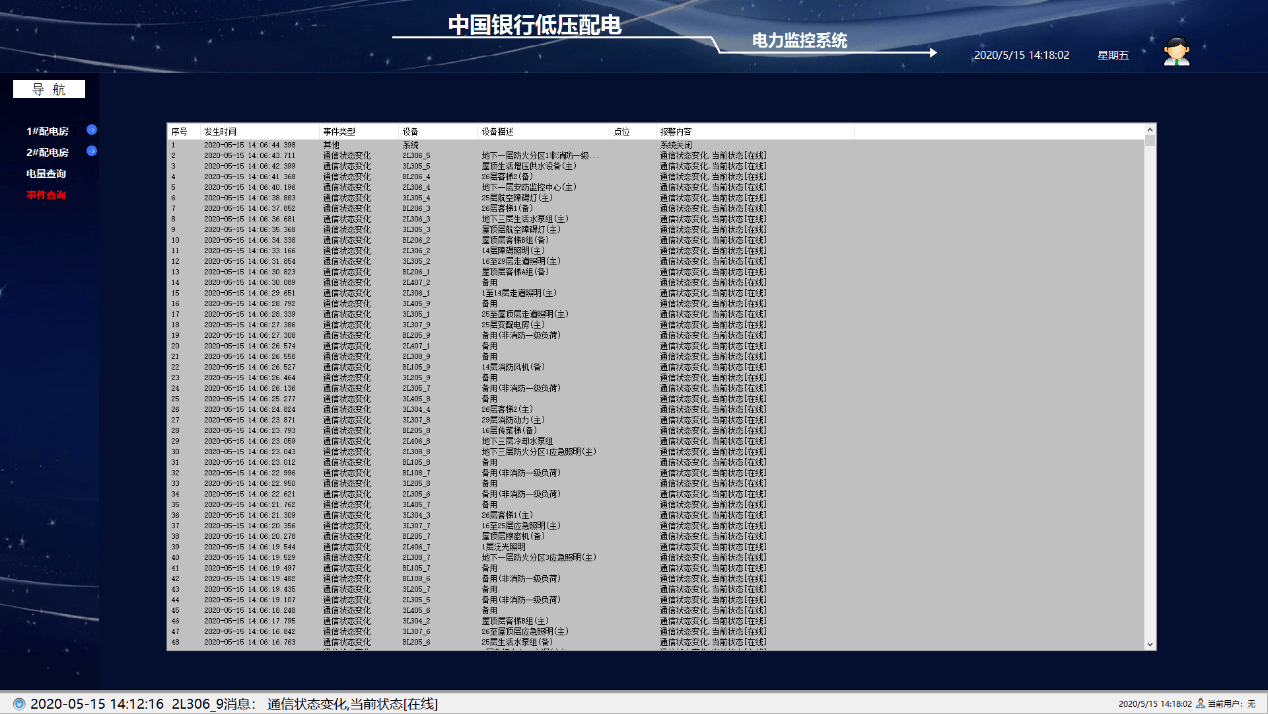Open the 导航 navigation header
1268x714 pixels.
pos(49,89)
